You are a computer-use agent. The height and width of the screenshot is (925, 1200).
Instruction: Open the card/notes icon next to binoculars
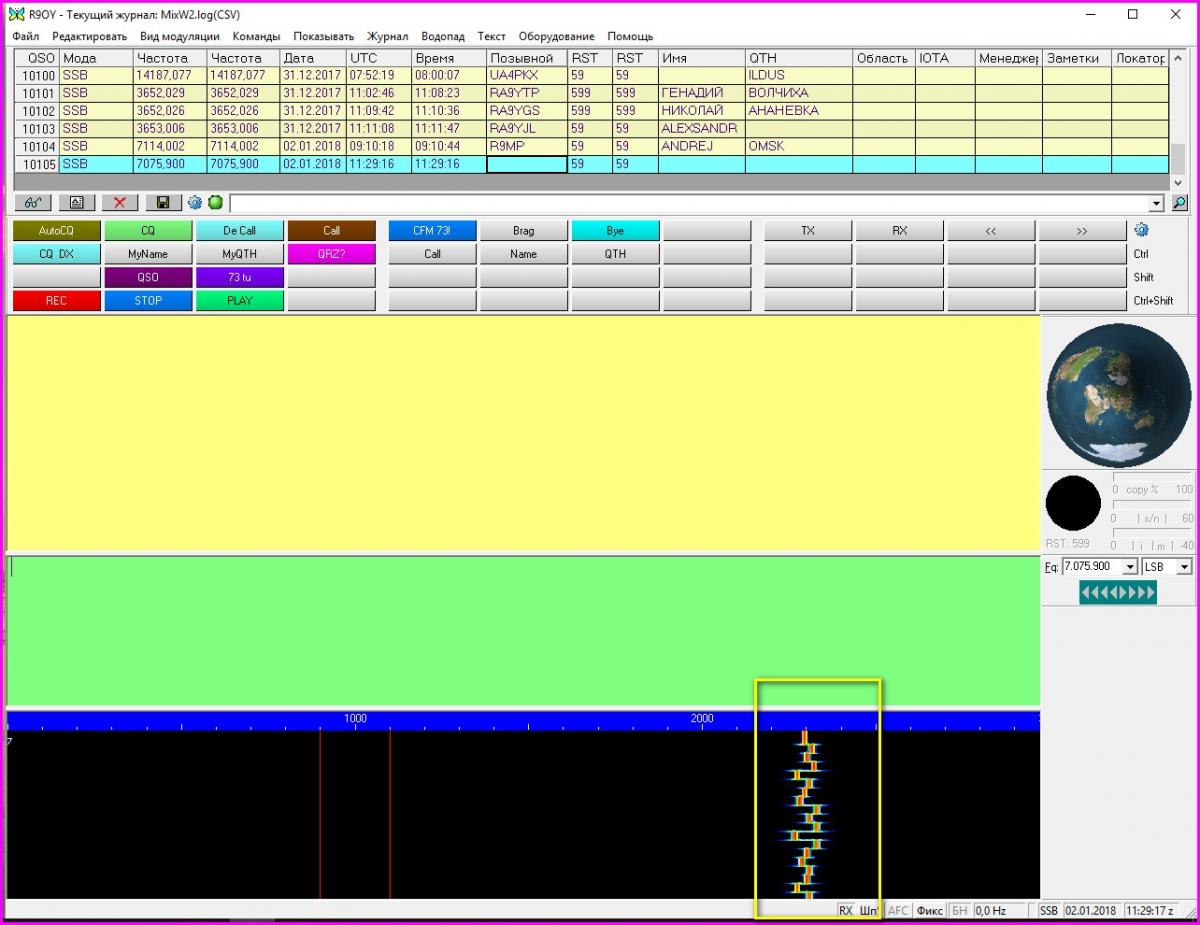click(x=76, y=202)
